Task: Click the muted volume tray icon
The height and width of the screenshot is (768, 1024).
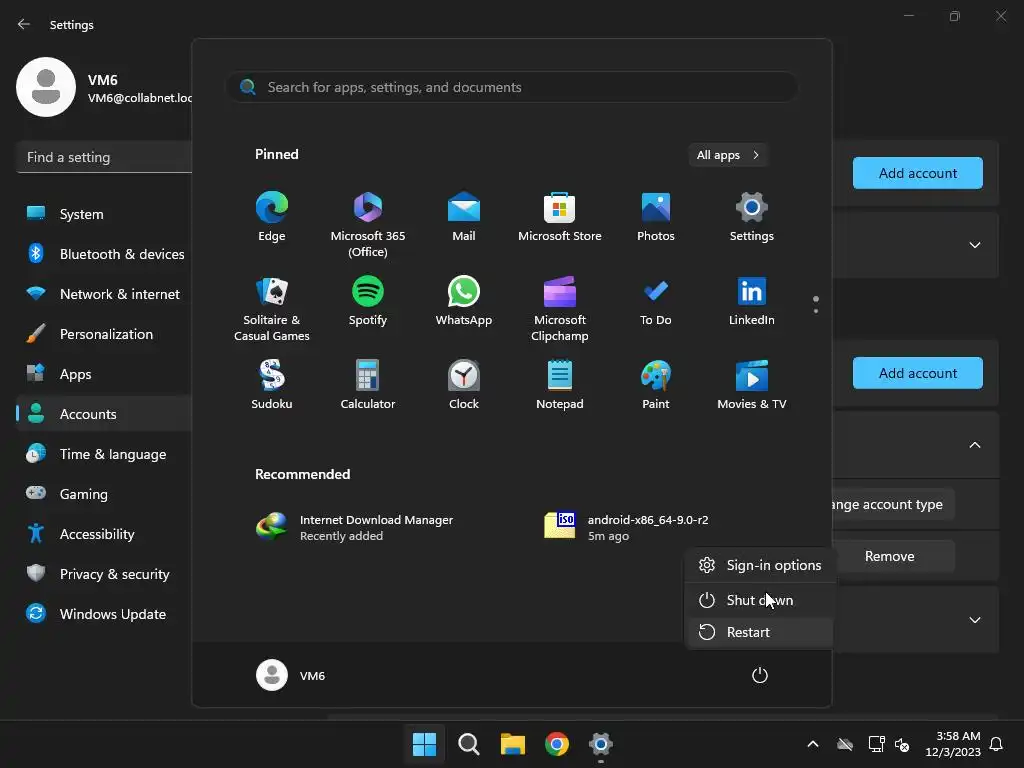Action: (x=902, y=744)
